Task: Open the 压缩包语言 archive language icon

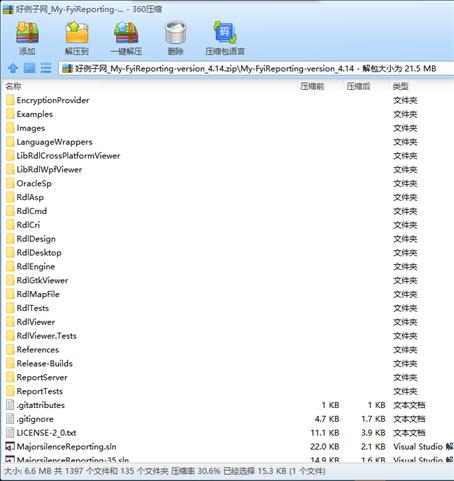Action: tap(225, 38)
